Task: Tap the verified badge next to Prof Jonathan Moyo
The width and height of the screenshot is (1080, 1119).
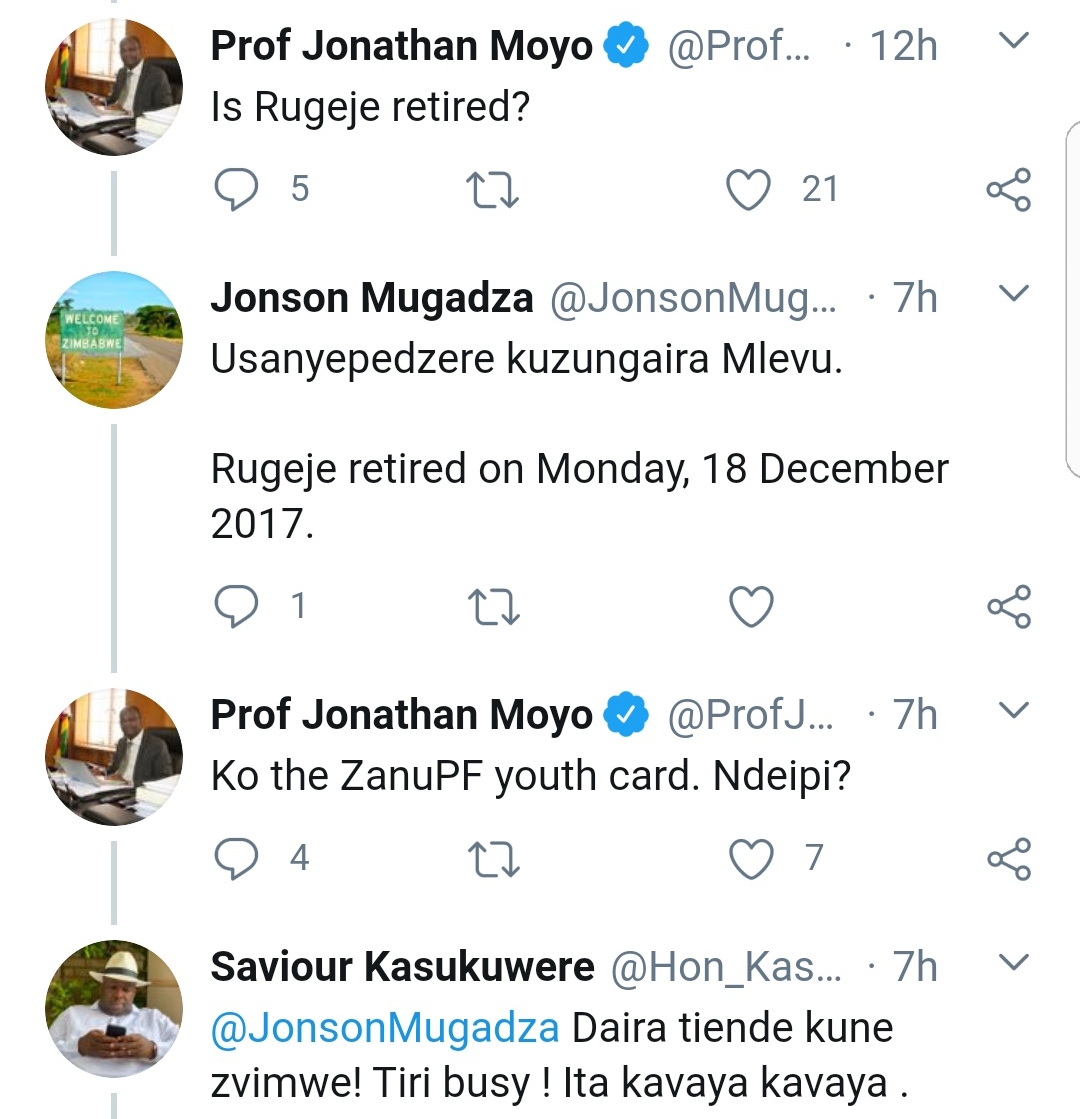Action: [626, 42]
